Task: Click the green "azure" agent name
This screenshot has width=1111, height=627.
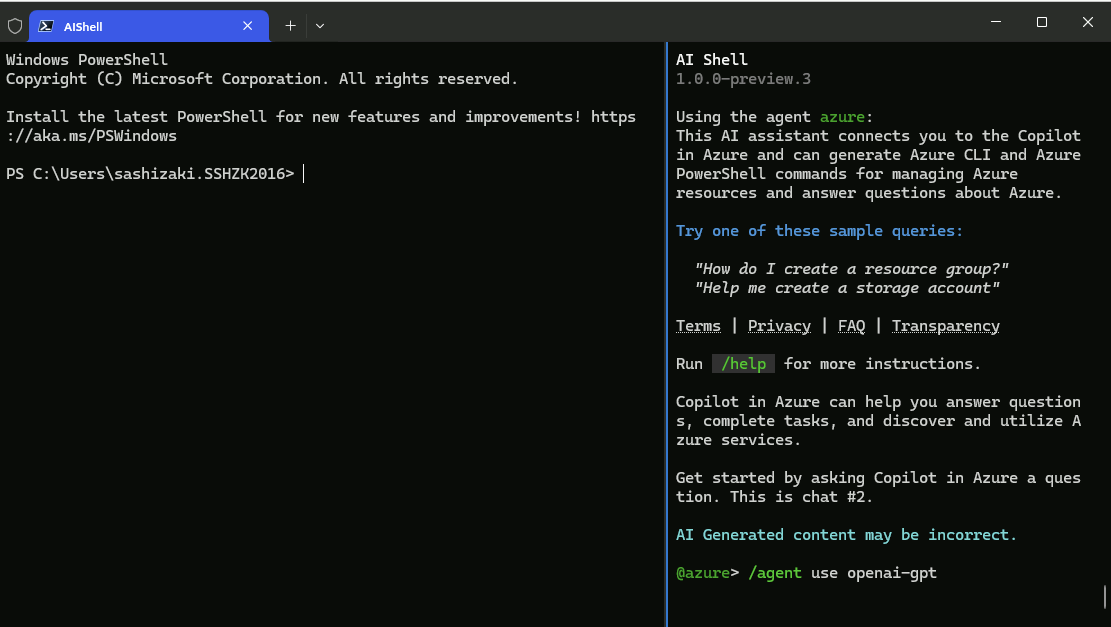Action: [842, 117]
